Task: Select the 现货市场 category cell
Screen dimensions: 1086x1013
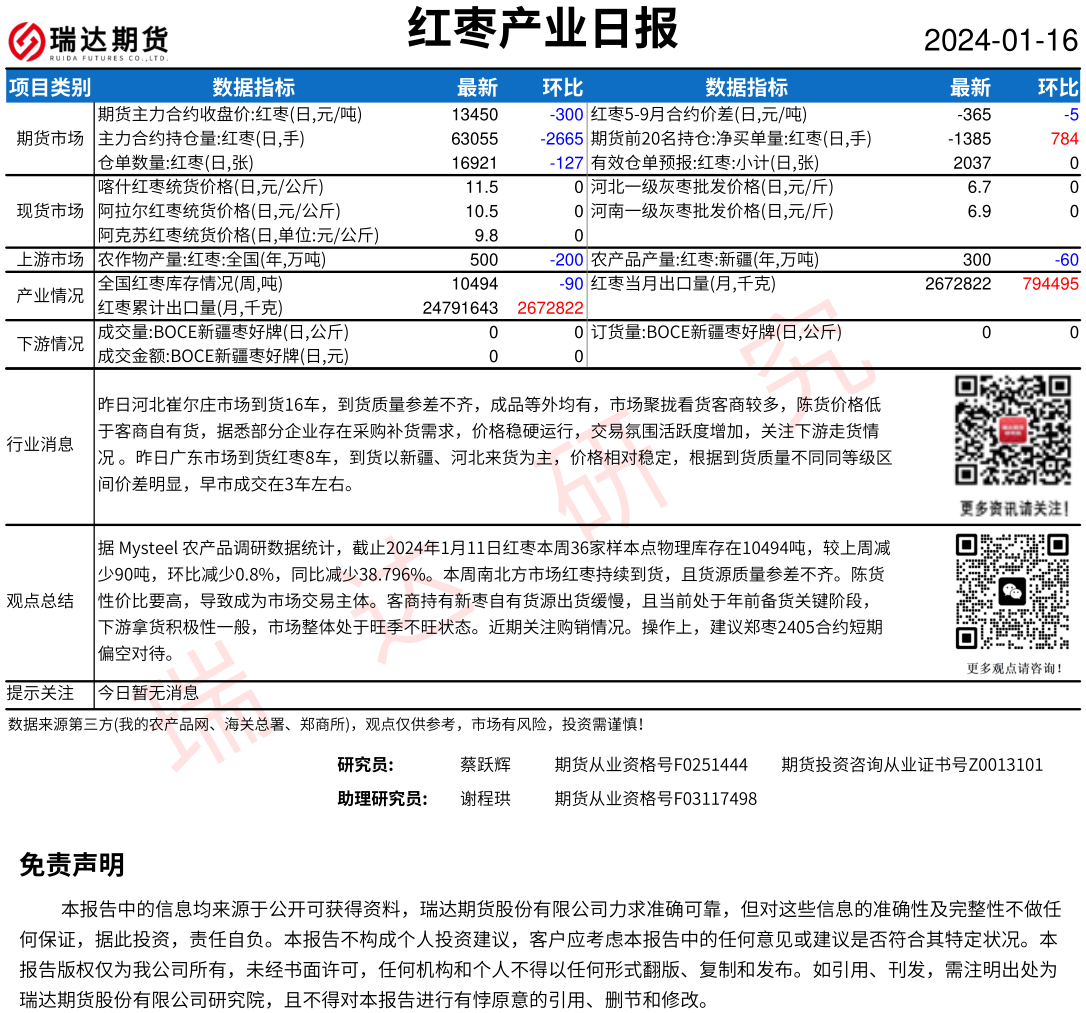Action: 50,211
